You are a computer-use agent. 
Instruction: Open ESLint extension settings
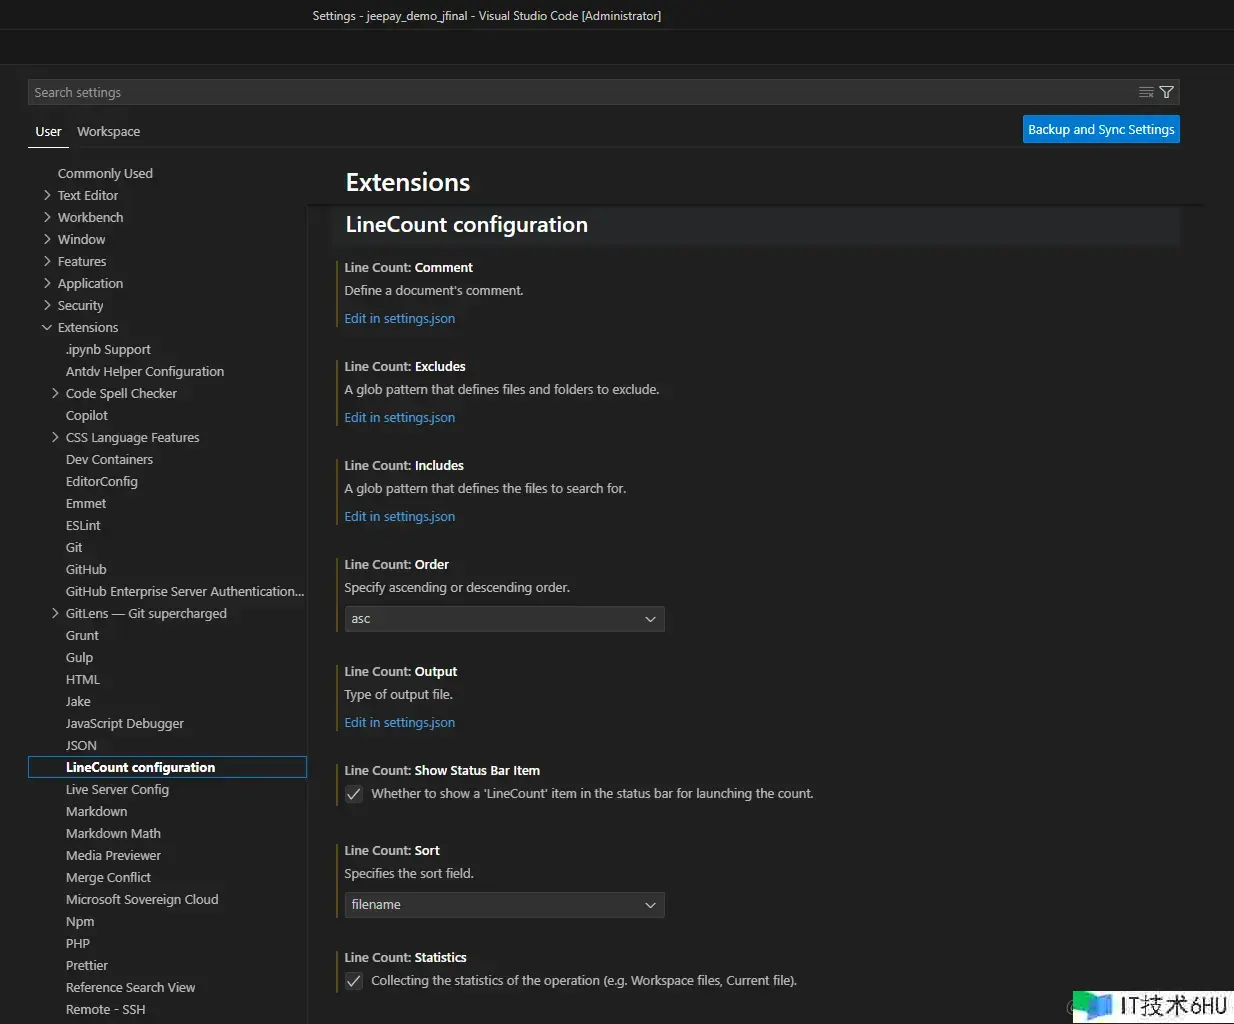[83, 525]
